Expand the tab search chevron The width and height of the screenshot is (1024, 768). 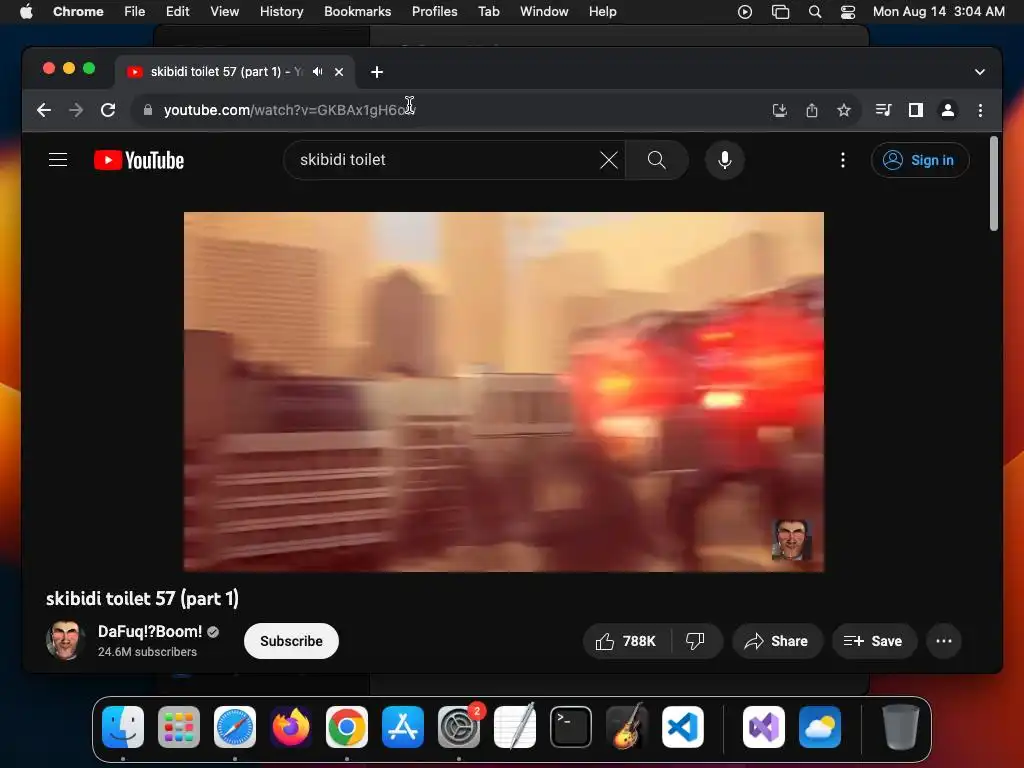pos(980,72)
